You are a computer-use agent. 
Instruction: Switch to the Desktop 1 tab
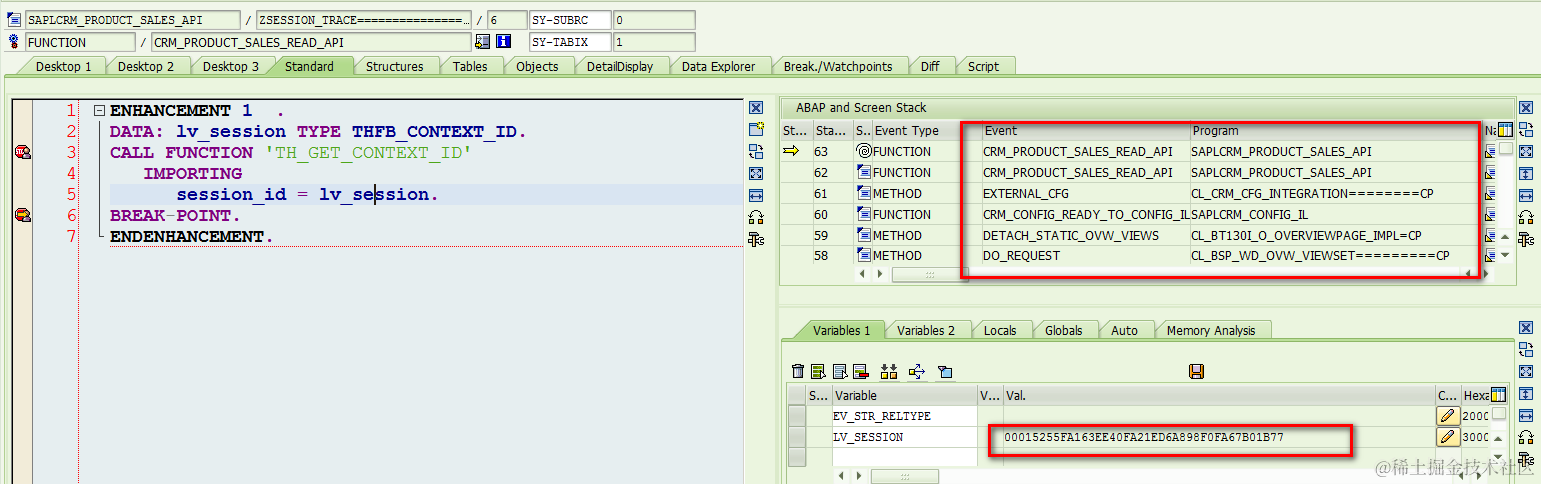(63, 66)
